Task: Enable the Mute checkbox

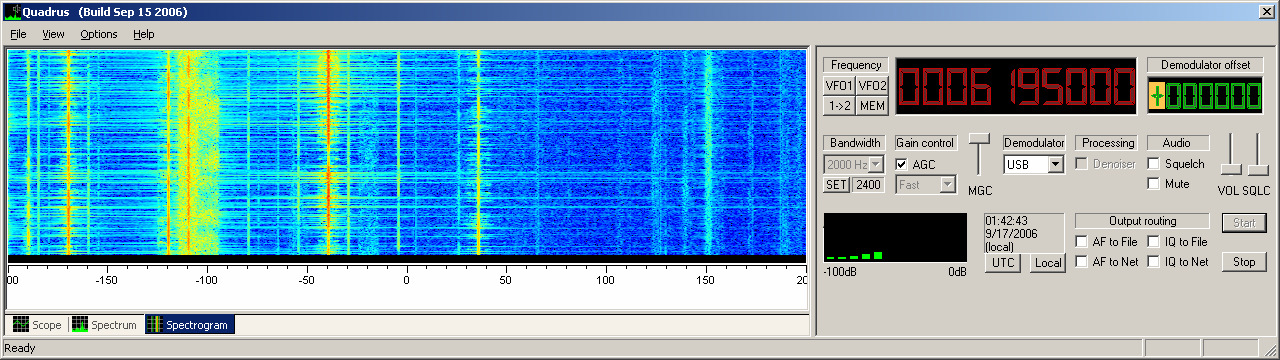Action: click(x=1154, y=184)
